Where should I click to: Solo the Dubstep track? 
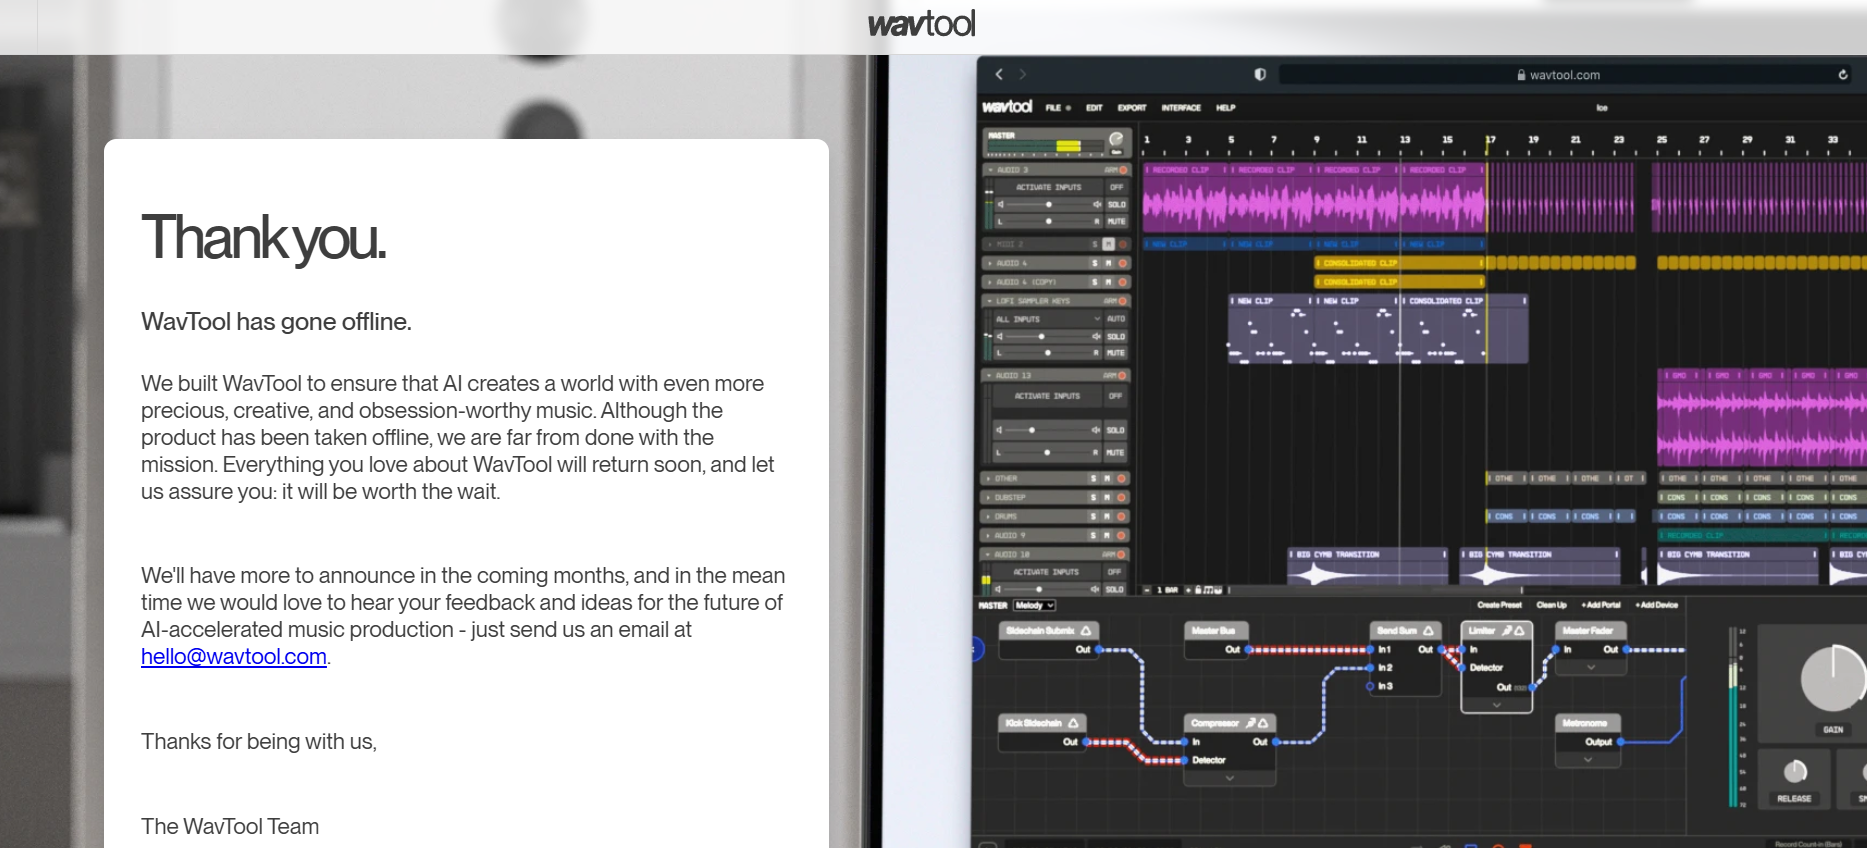point(1095,497)
